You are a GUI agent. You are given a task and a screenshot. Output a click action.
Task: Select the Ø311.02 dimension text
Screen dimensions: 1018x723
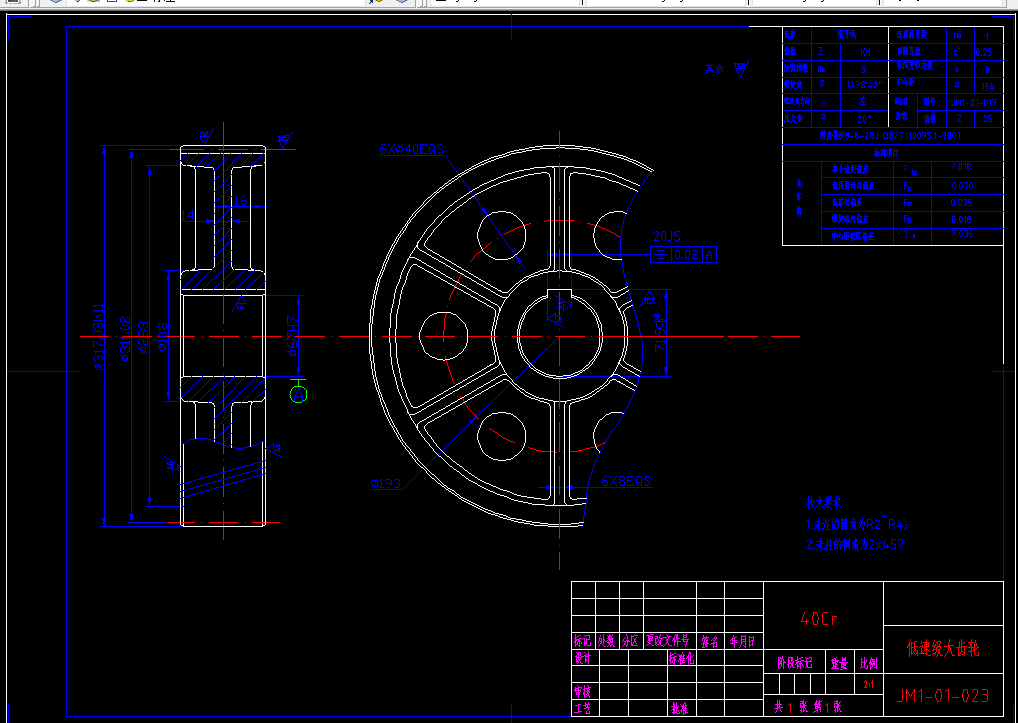[x=126, y=338]
